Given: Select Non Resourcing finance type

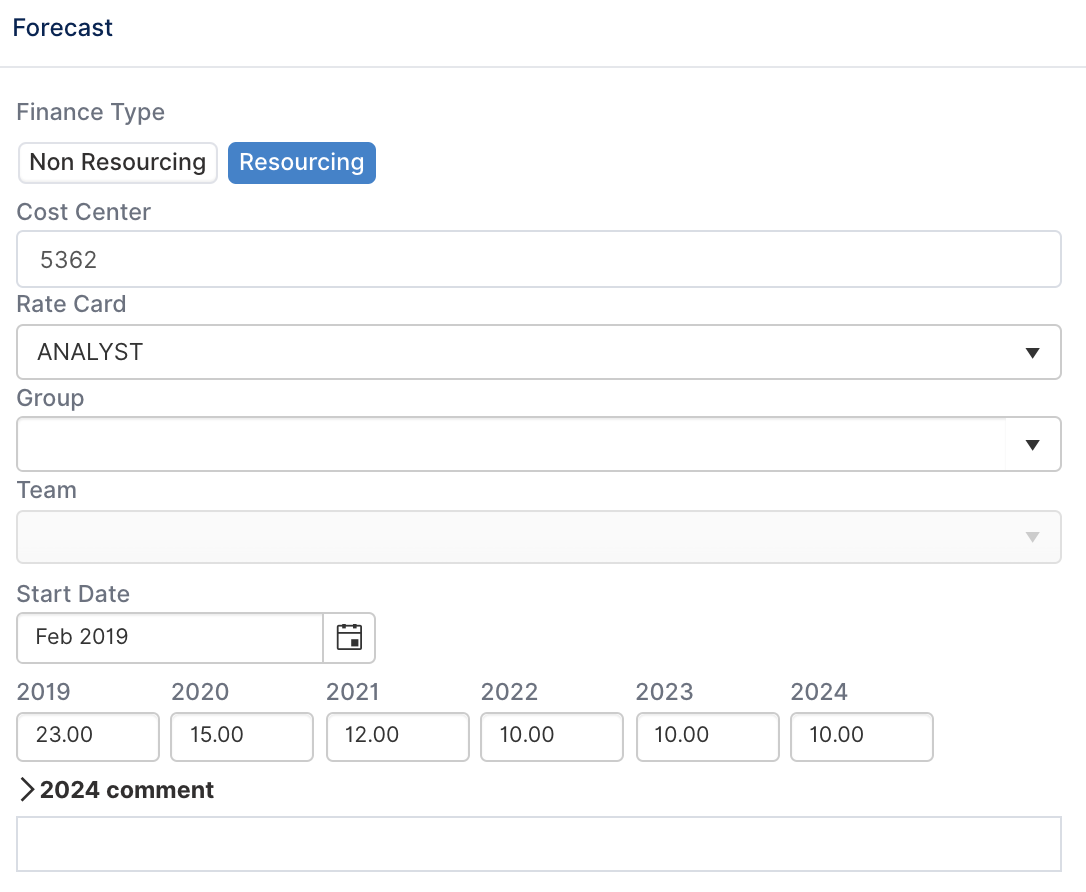Looking at the screenshot, I should point(118,163).
